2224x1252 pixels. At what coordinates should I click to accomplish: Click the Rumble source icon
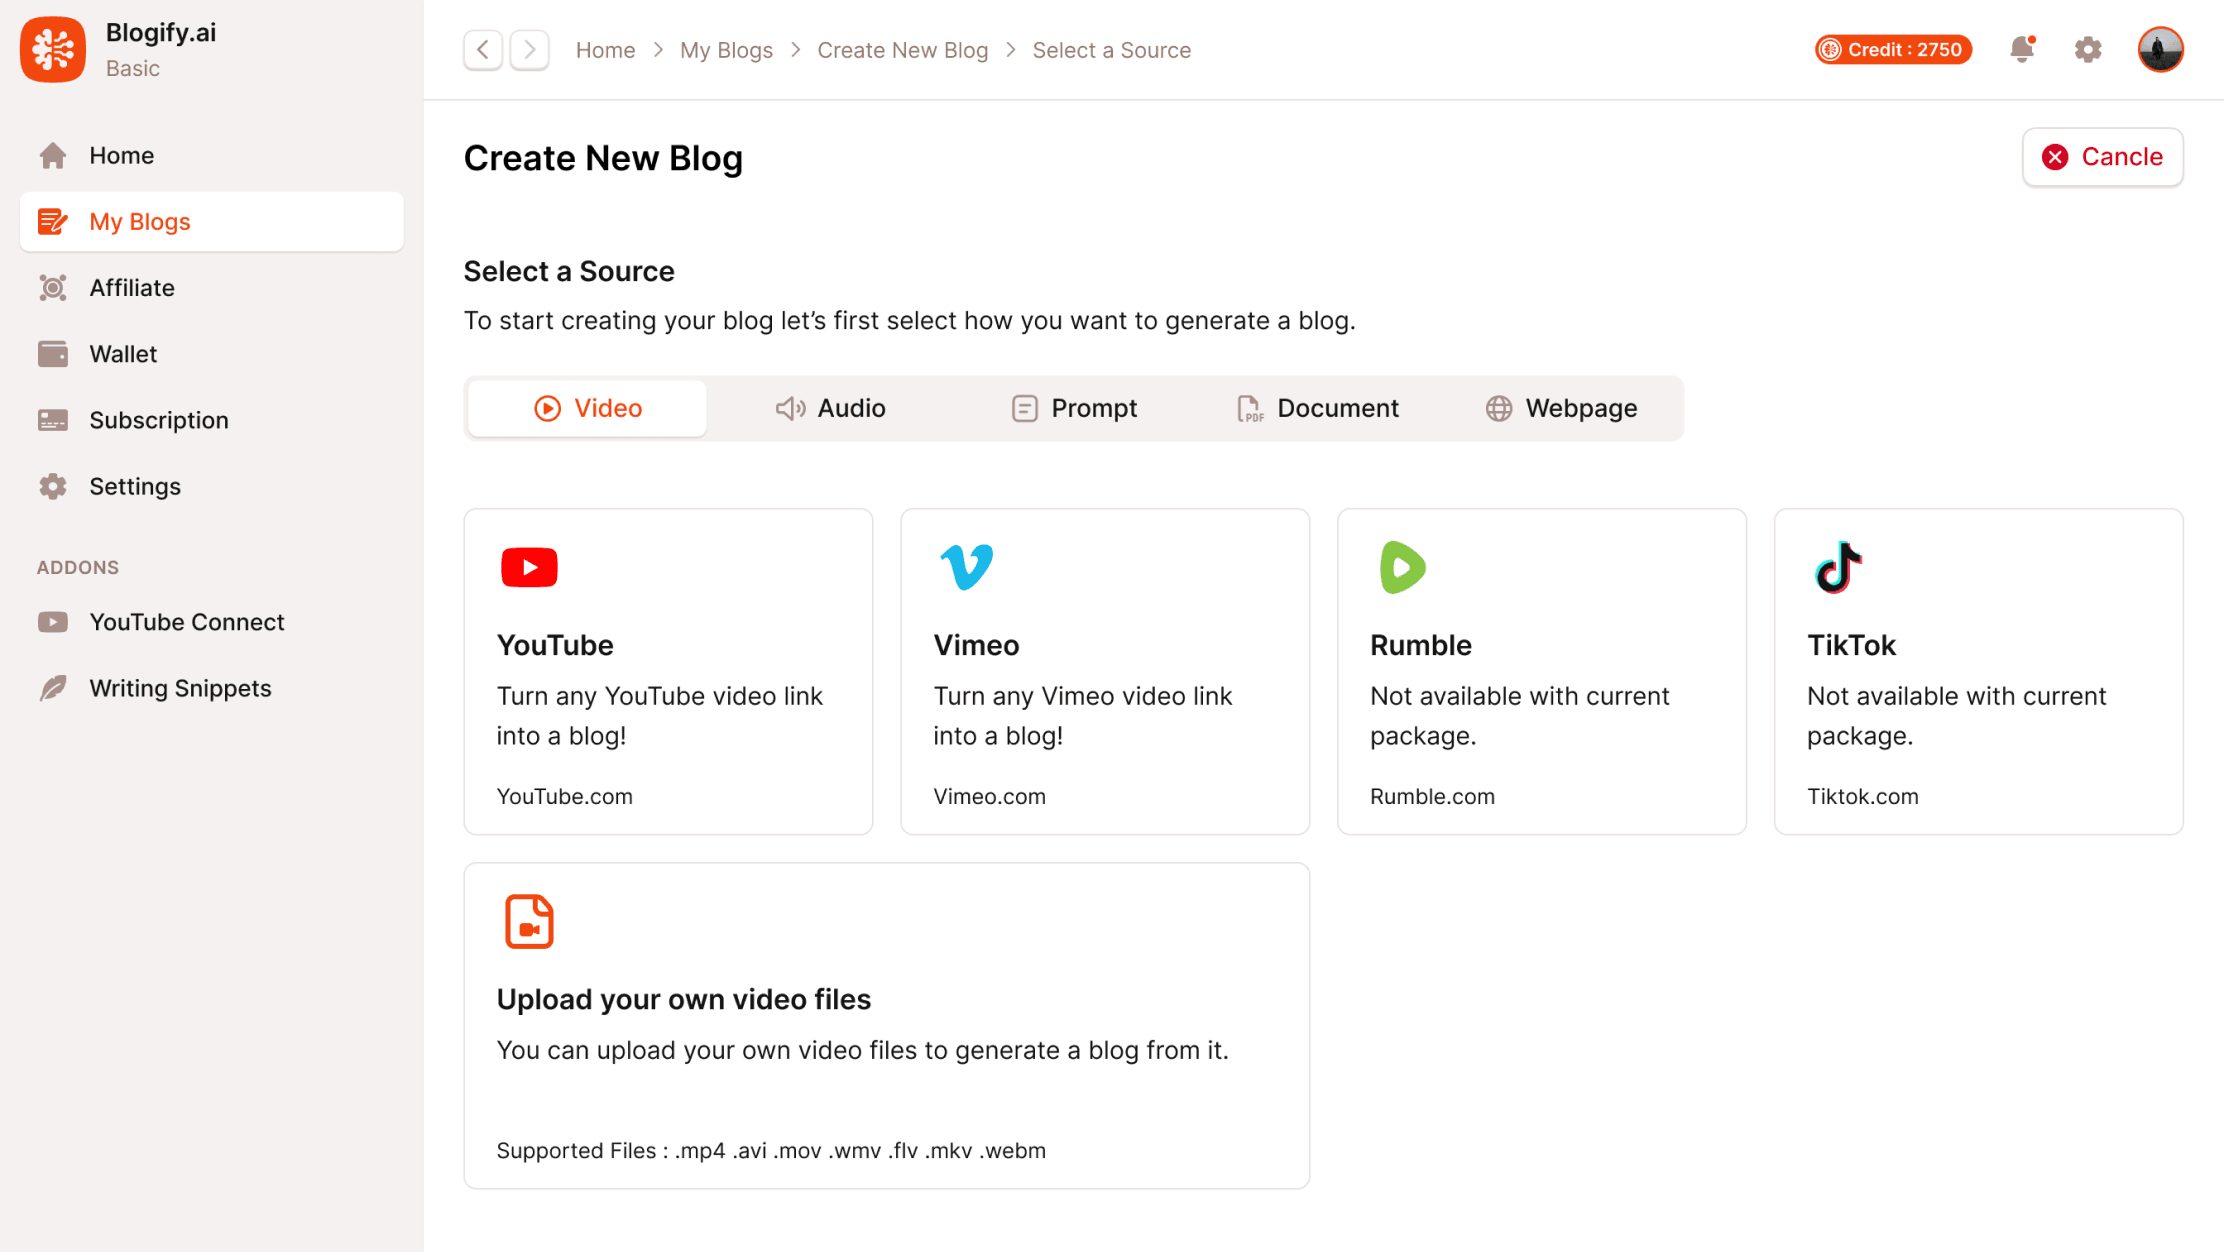(1402, 567)
